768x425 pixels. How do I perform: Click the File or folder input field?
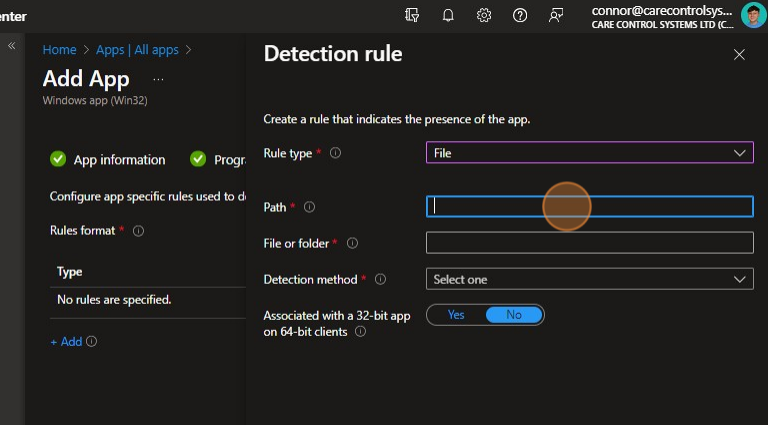589,243
